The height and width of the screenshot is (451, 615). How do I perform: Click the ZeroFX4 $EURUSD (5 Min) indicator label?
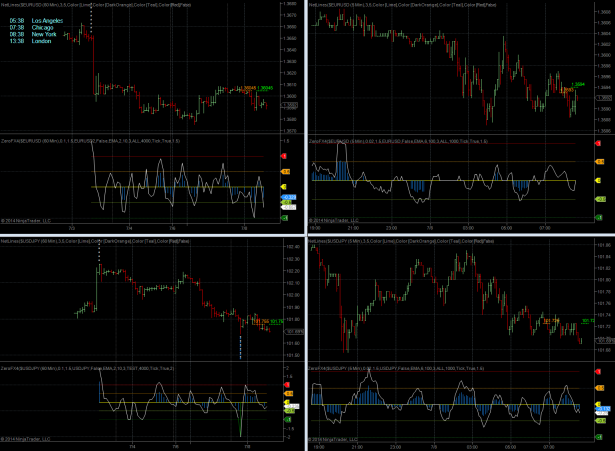(x=398, y=141)
